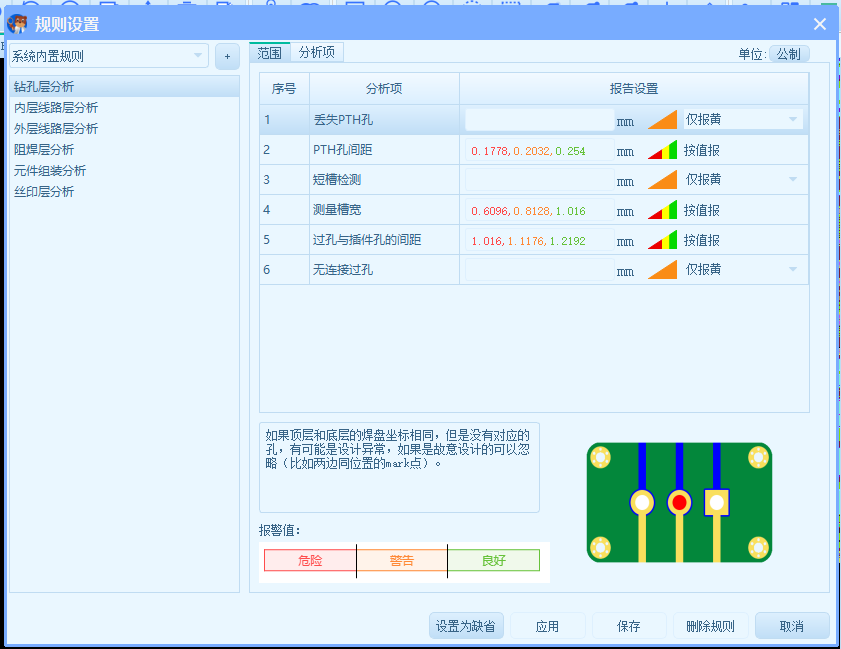Switch to the 范围 tab
Screen dimensions: 841x649
270,53
